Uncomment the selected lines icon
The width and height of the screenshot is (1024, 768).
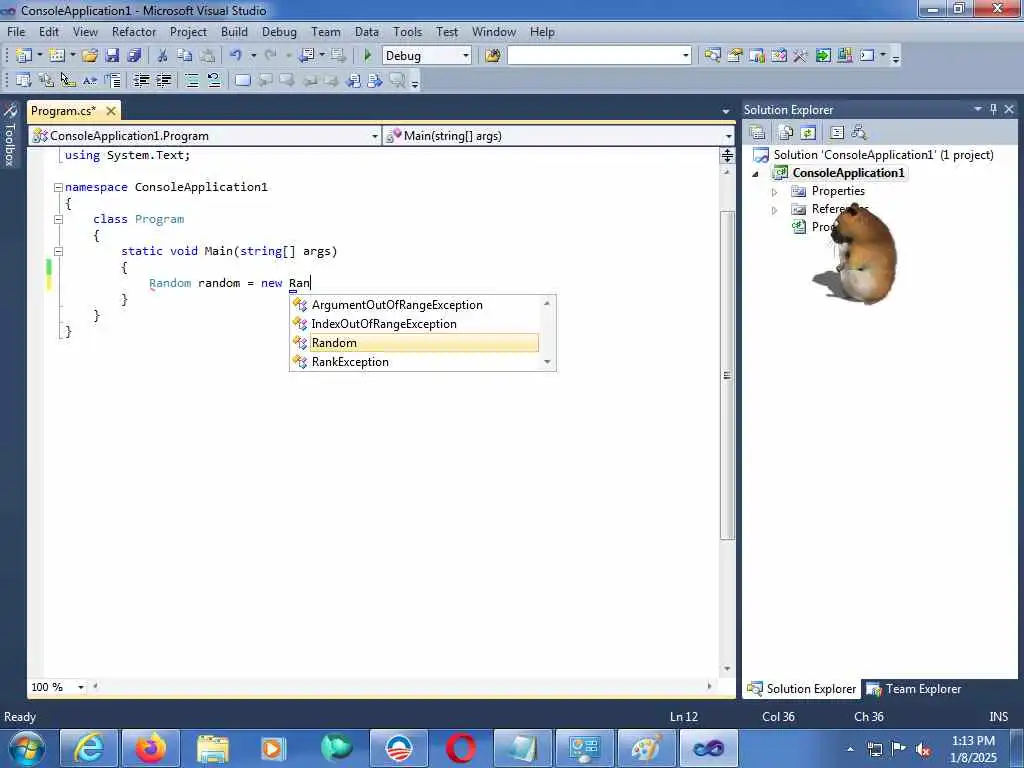click(x=214, y=80)
